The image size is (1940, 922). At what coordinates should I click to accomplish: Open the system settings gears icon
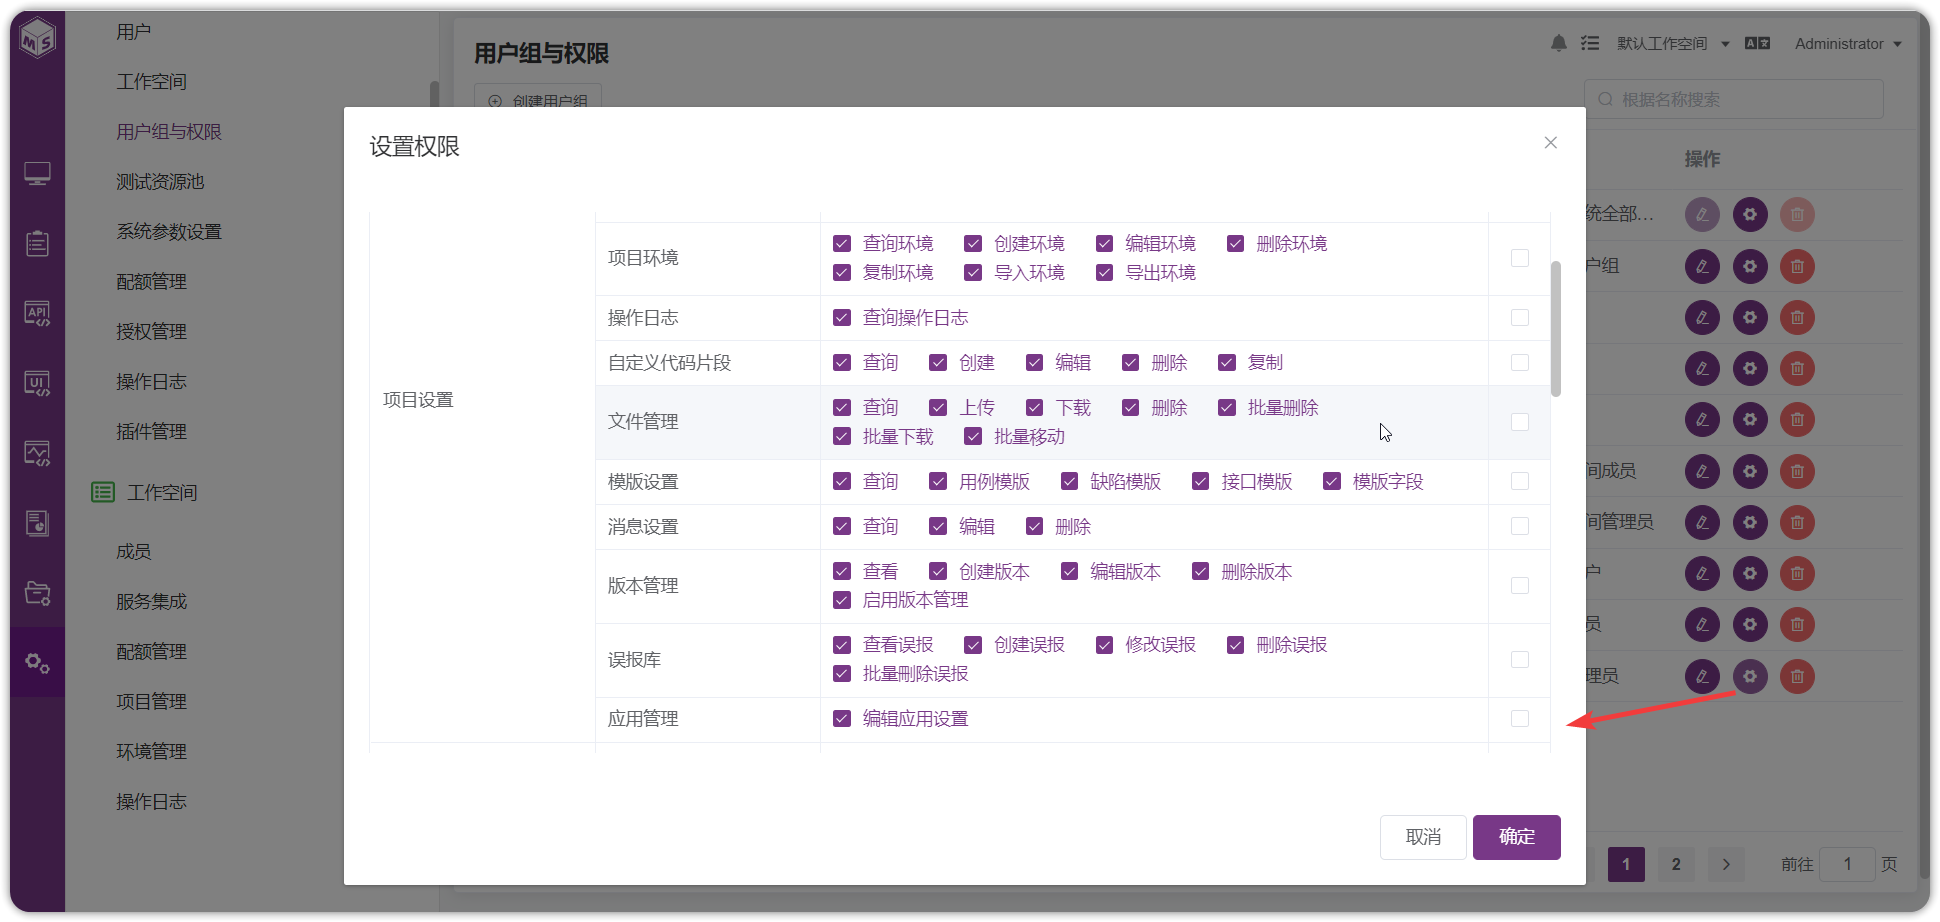tap(38, 662)
